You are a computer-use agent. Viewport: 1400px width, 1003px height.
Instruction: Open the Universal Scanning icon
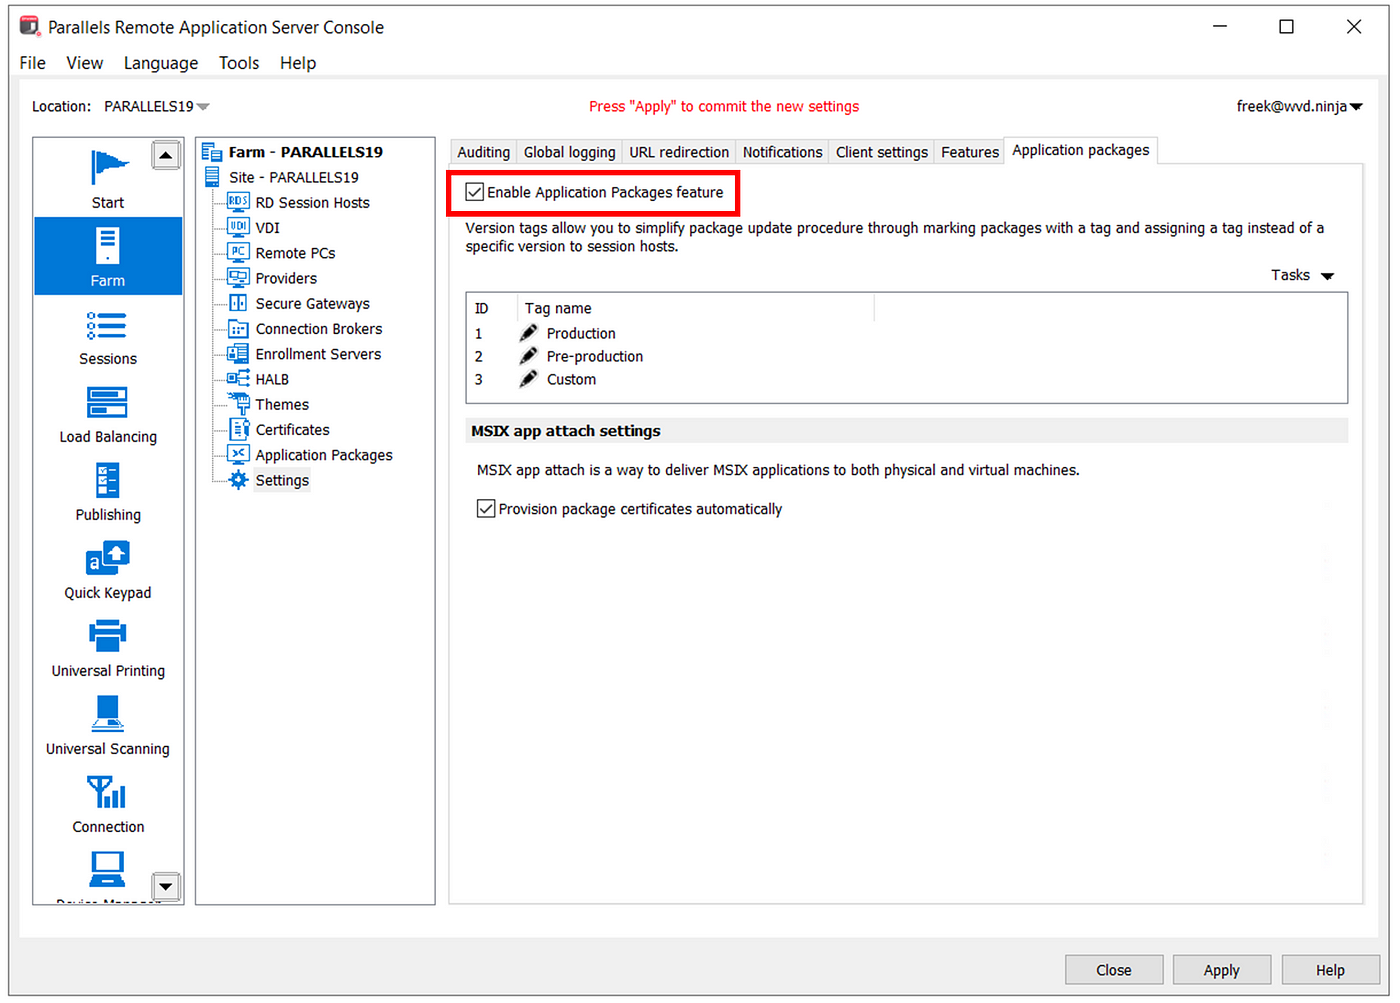pos(107,714)
